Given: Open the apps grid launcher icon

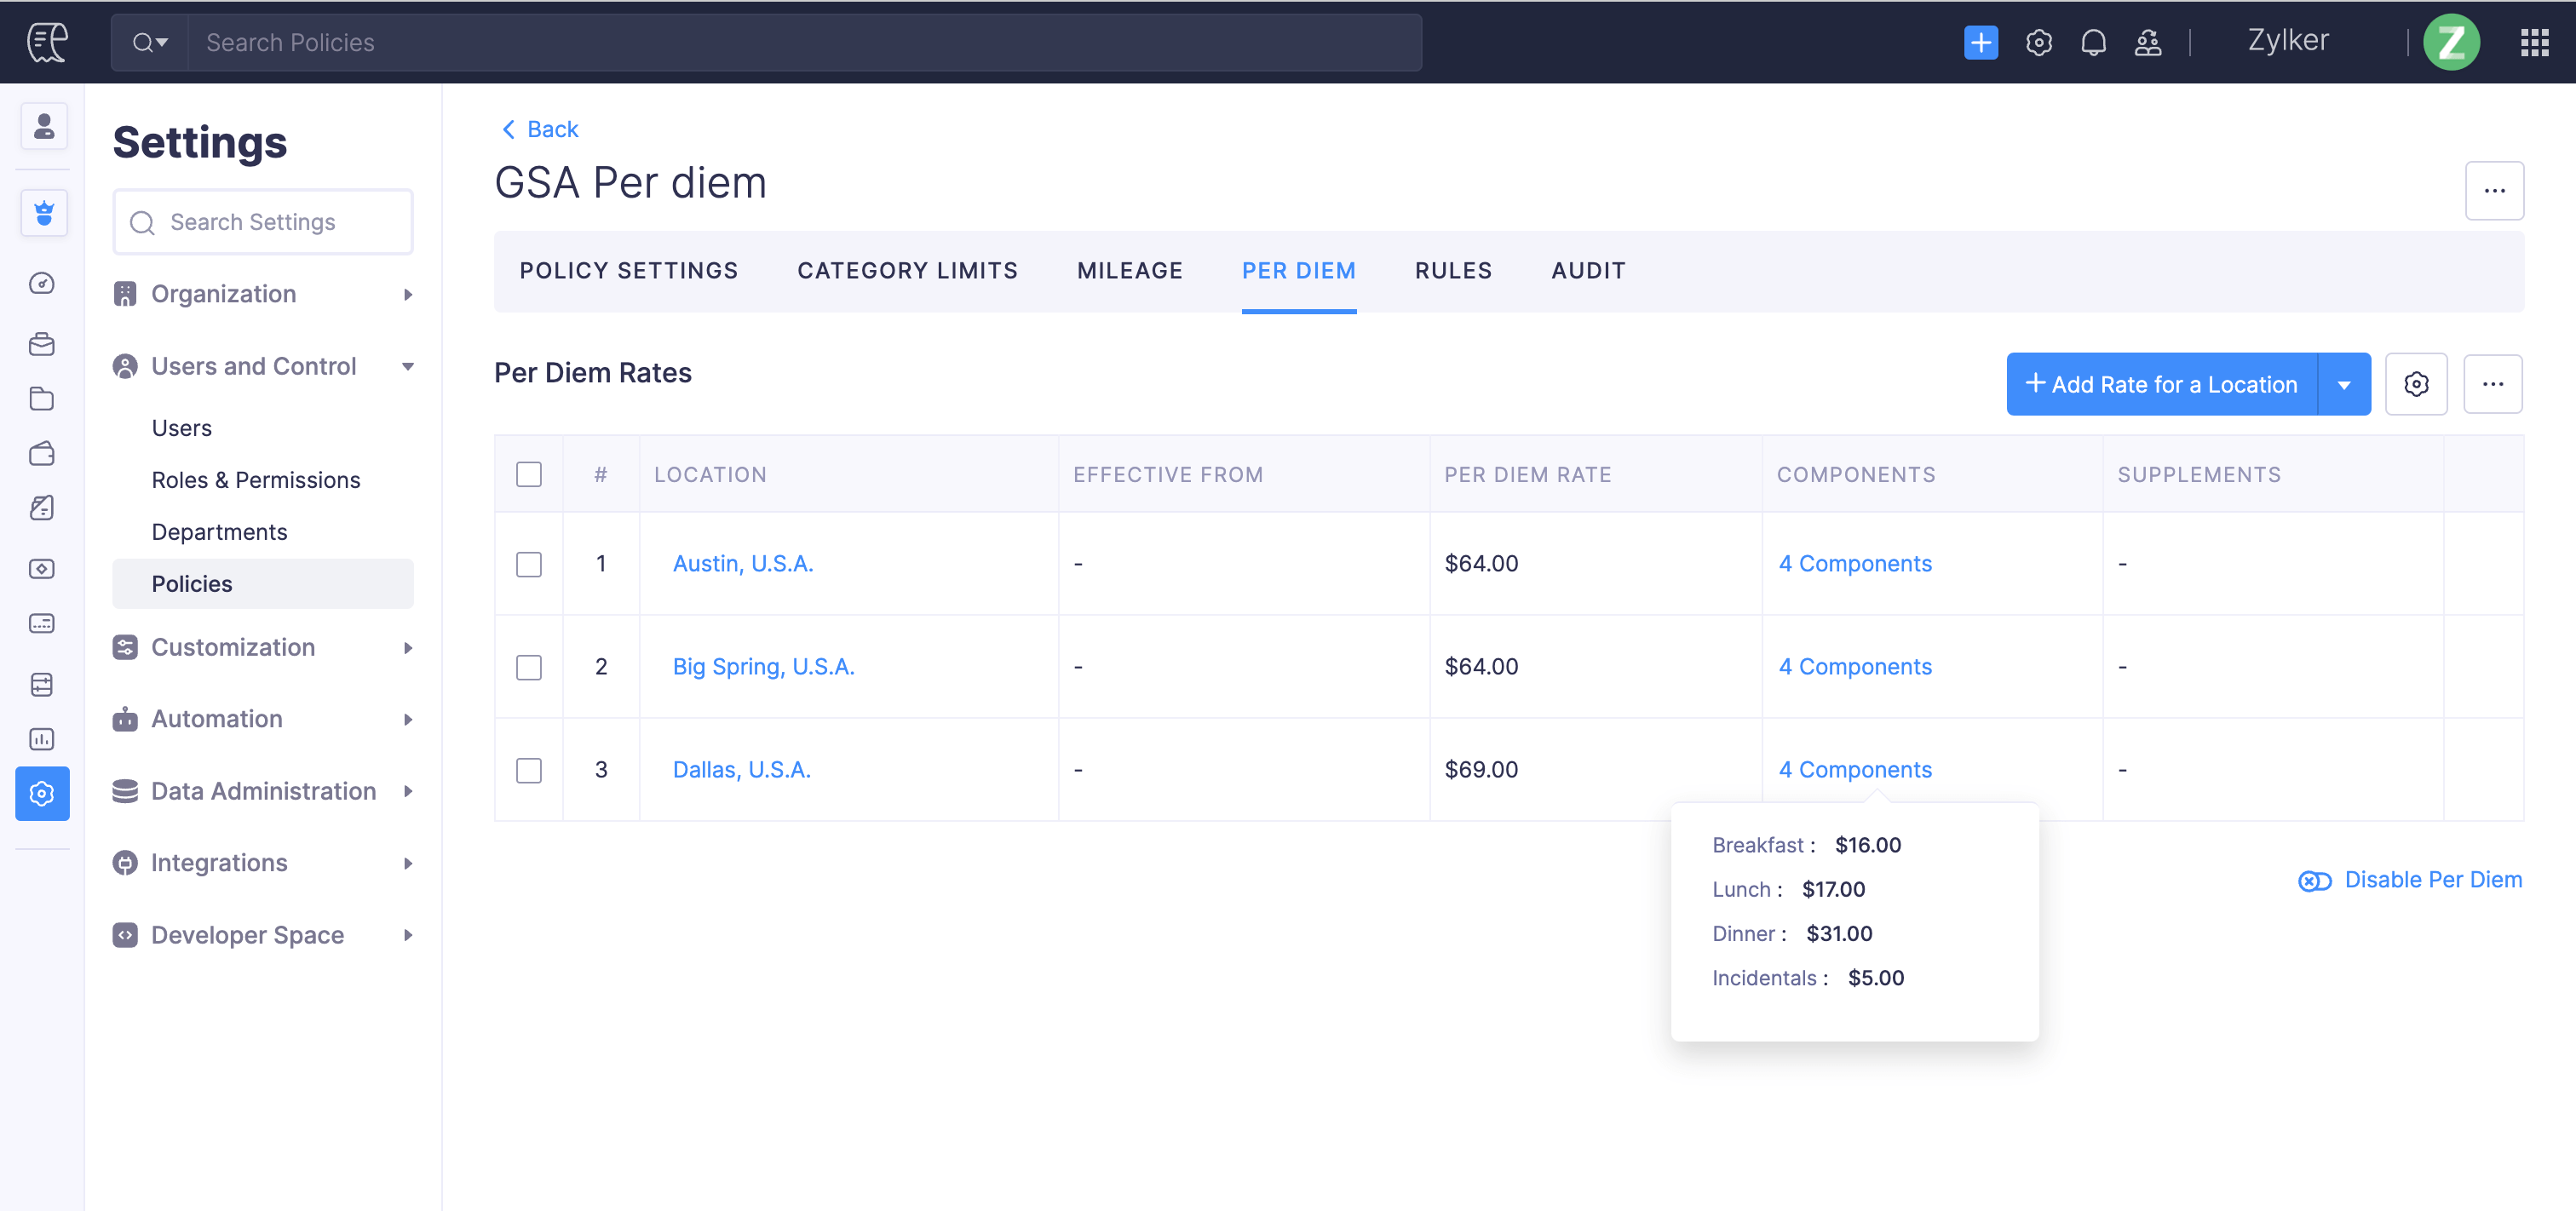Looking at the screenshot, I should click(2533, 42).
